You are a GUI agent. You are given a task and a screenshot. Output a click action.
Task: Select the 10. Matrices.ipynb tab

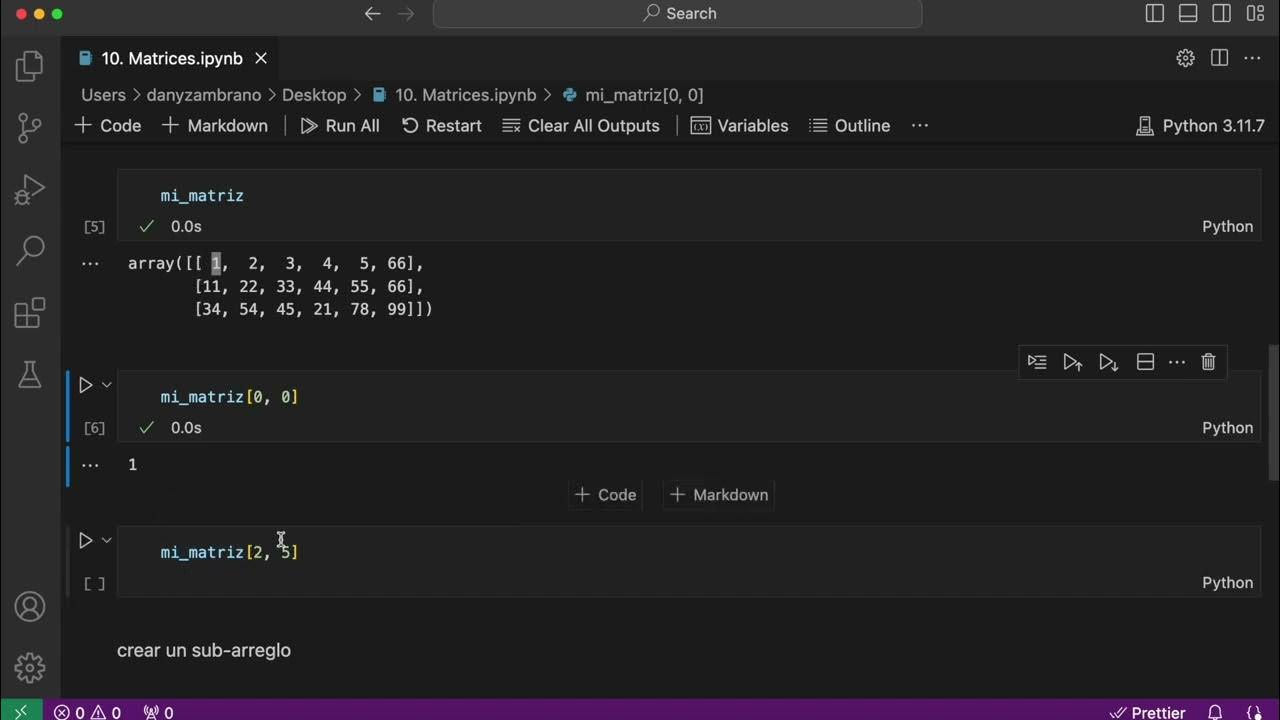click(x=171, y=58)
